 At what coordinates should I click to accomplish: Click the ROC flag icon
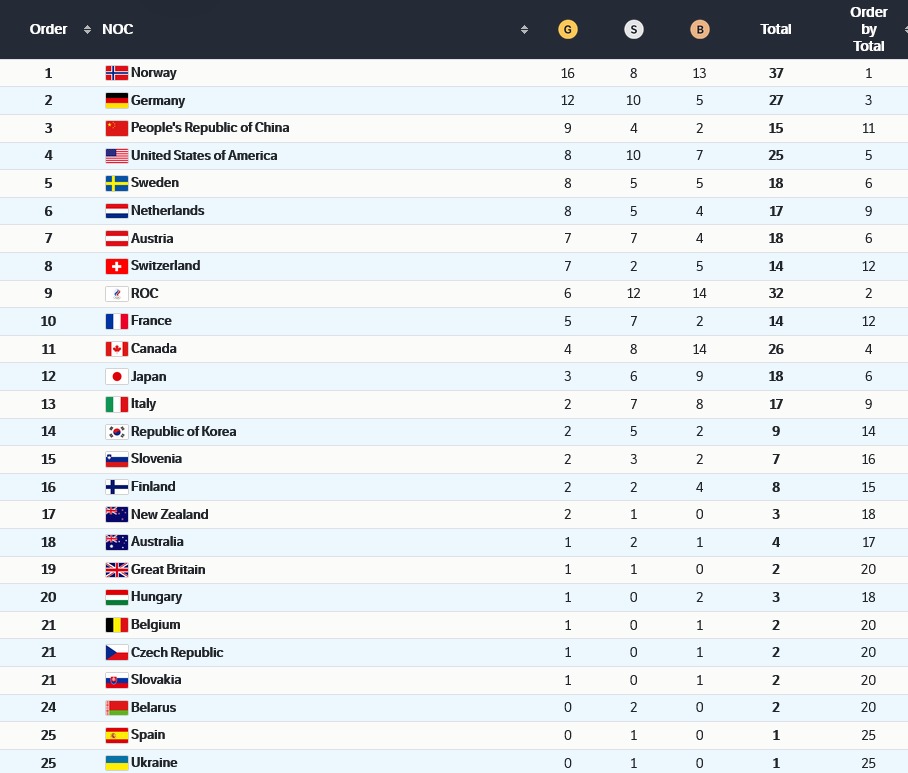116,294
